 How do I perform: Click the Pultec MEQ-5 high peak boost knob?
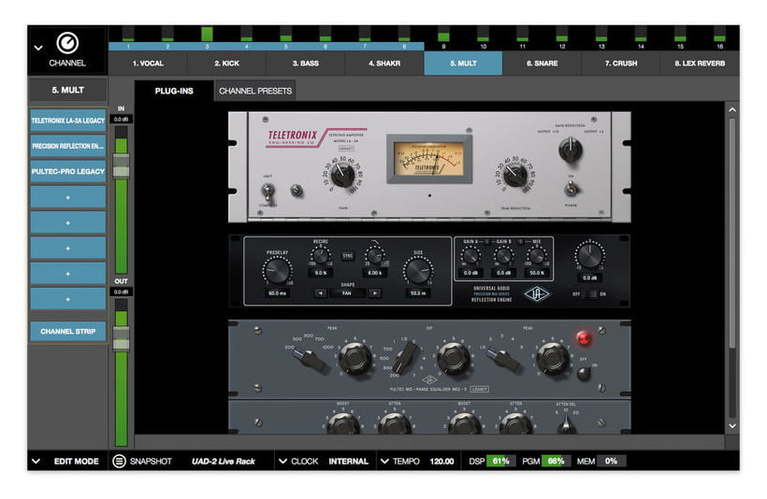(x=552, y=358)
